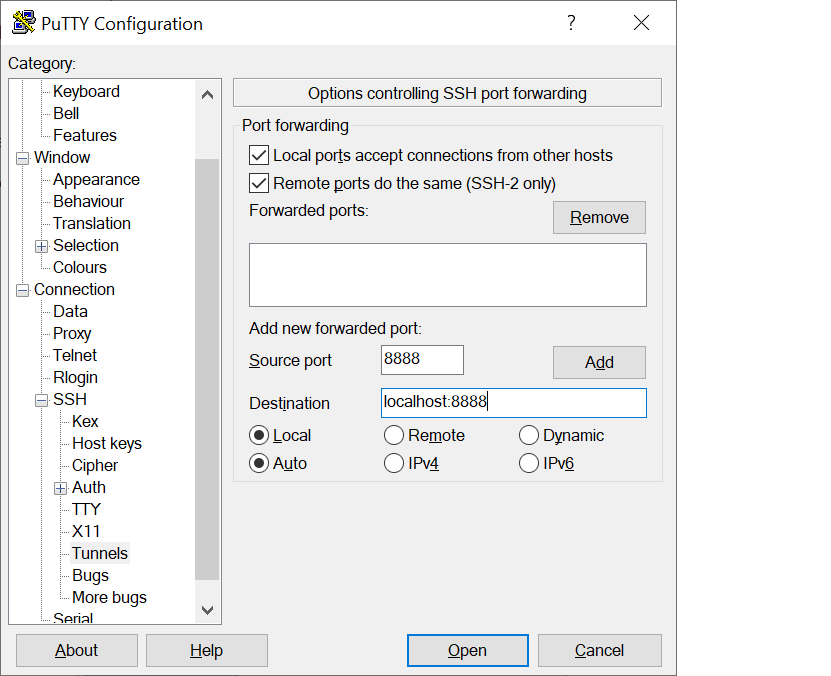Click the Open button
This screenshot has height=676, width=831.
467,650
